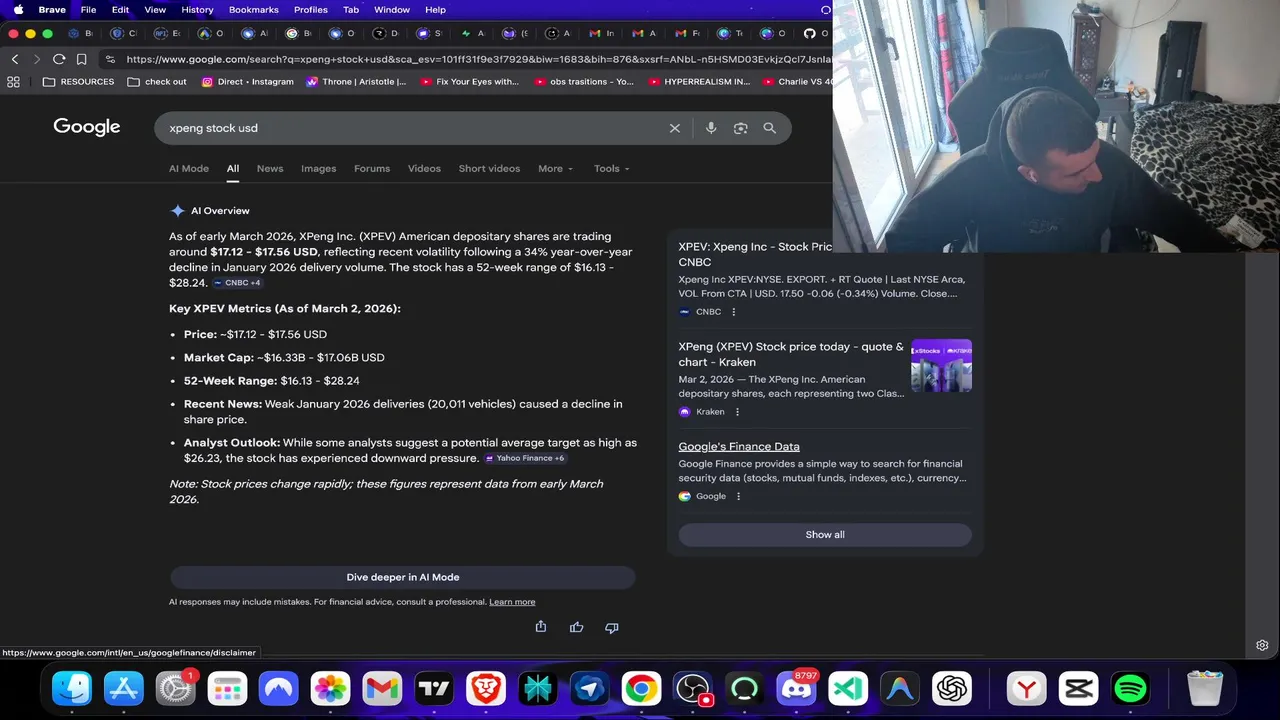The image size is (1280, 720).
Task: Open ChatGPT app in the dock
Action: pos(952,688)
